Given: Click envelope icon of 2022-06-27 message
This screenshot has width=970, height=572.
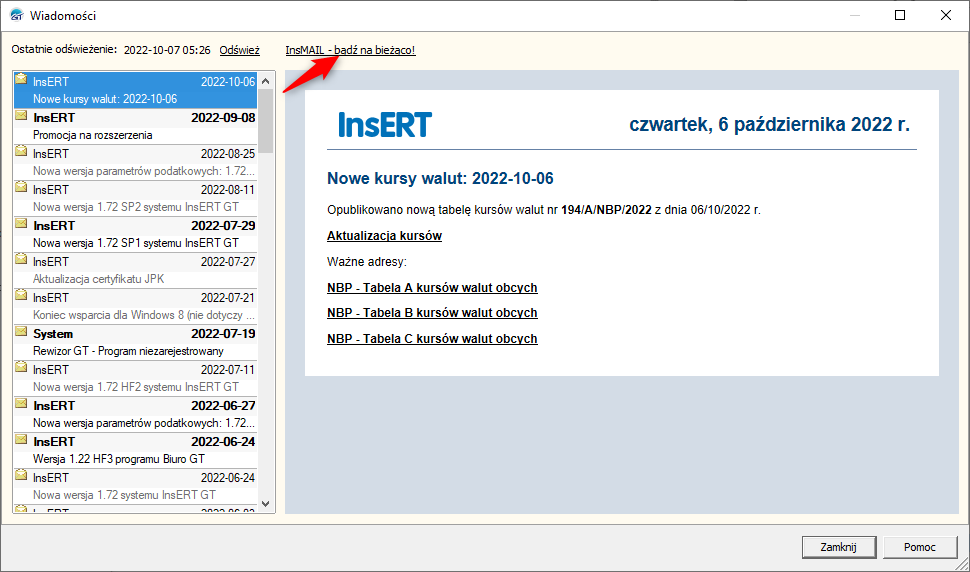Looking at the screenshot, I should point(21,403).
